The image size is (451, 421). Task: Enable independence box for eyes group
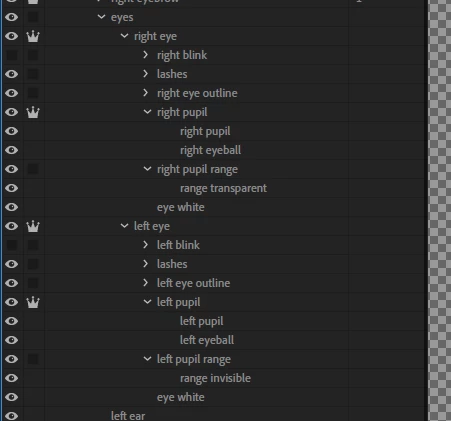pos(33,17)
